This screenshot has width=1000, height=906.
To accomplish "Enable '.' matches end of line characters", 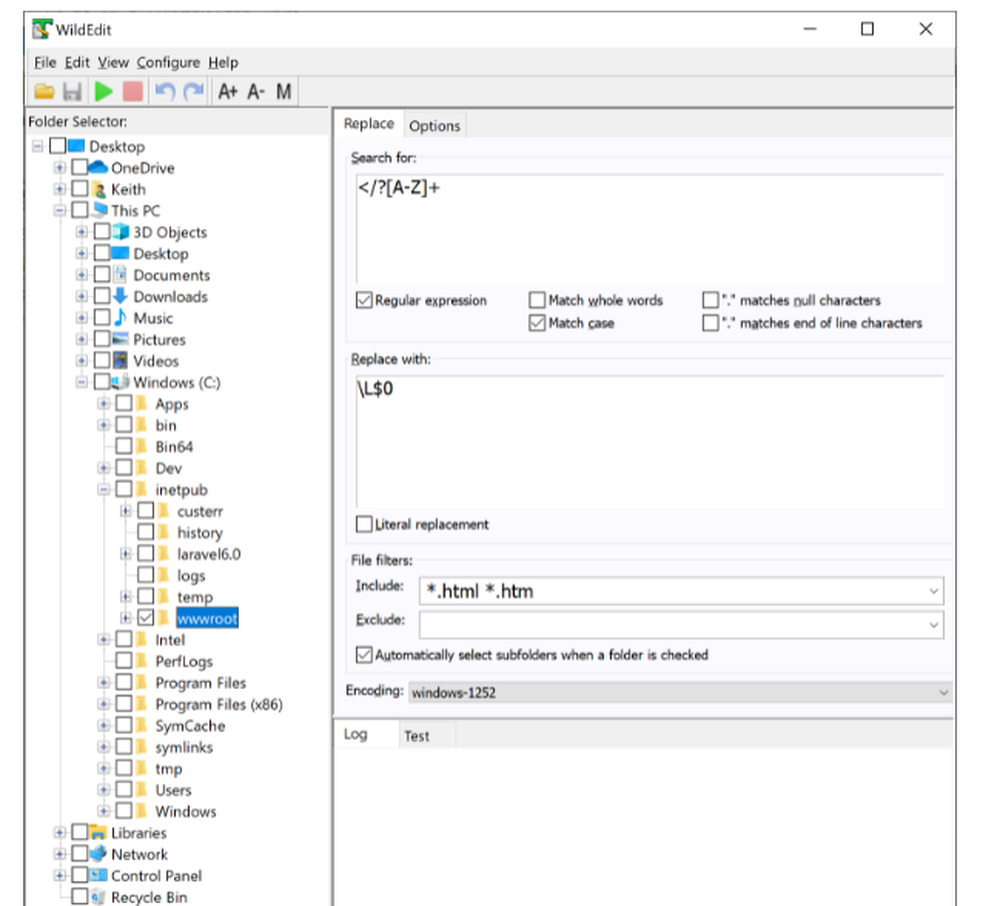I will (x=710, y=323).
